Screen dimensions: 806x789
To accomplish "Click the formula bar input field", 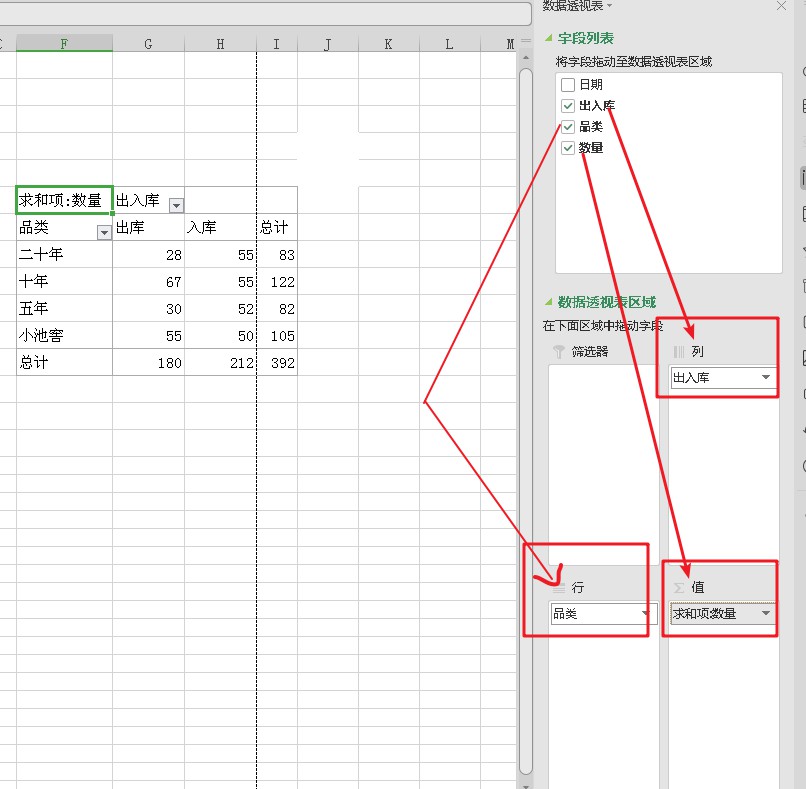I will [x=265, y=13].
